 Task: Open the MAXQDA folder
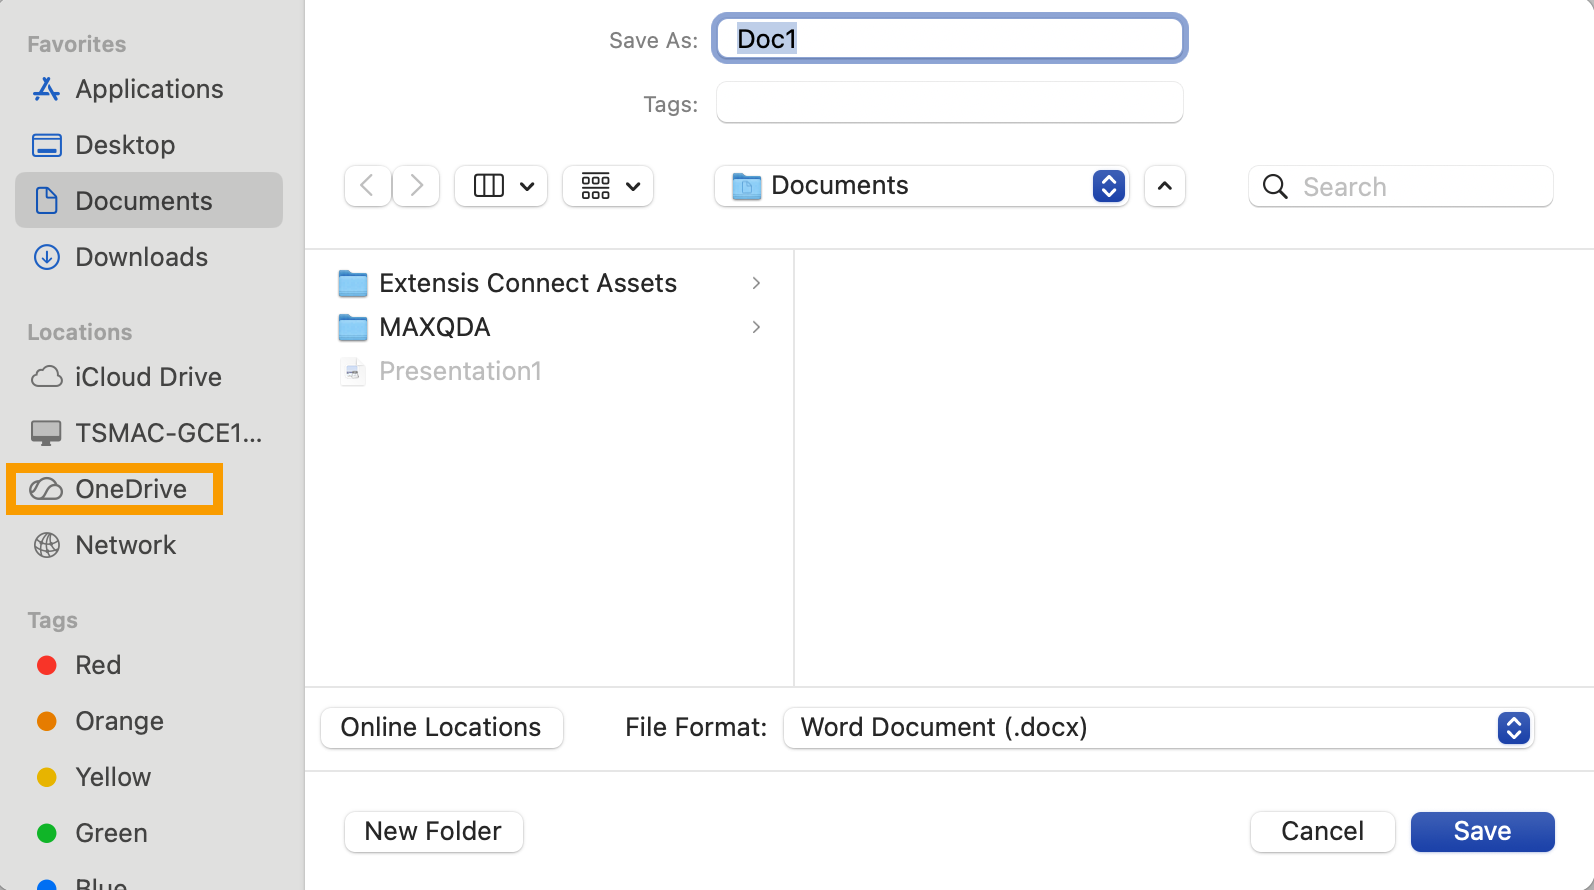click(434, 327)
